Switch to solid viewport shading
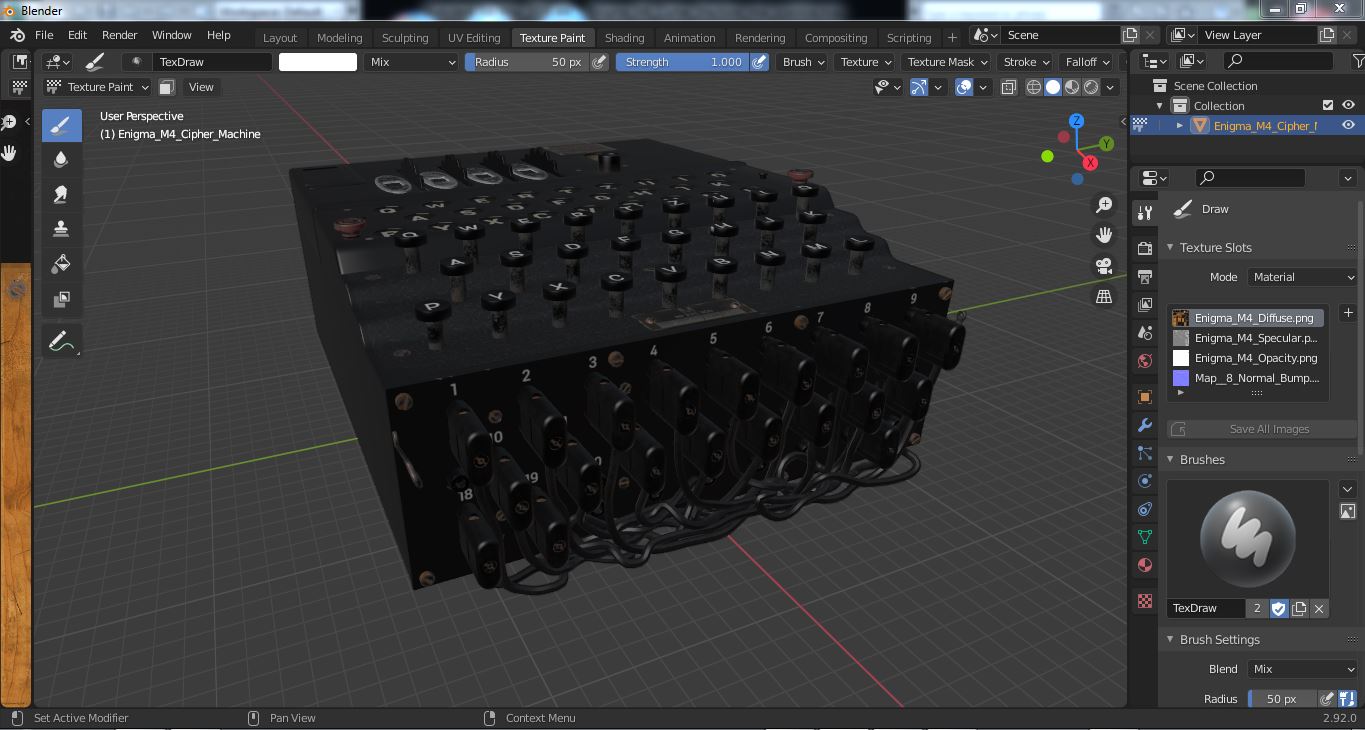1365x730 pixels. tap(1053, 87)
